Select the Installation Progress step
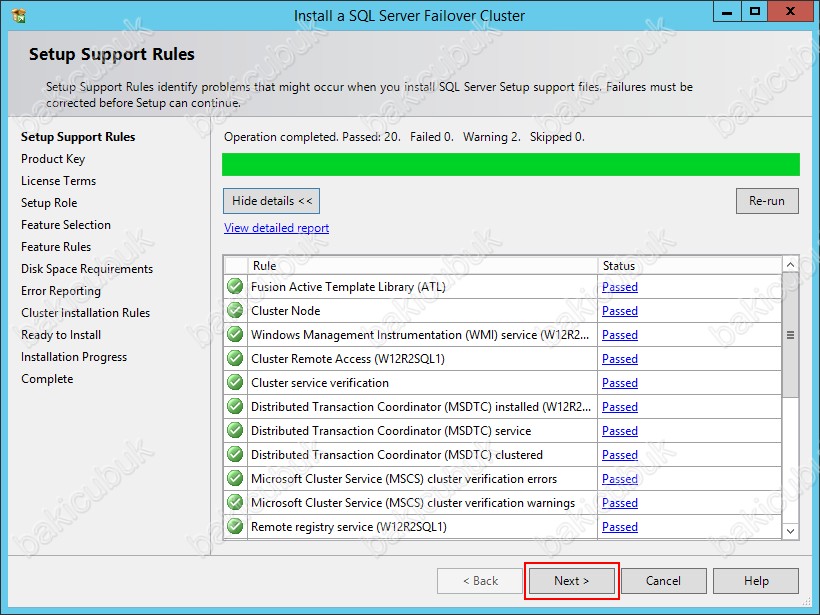The width and height of the screenshot is (820, 615). [74, 357]
